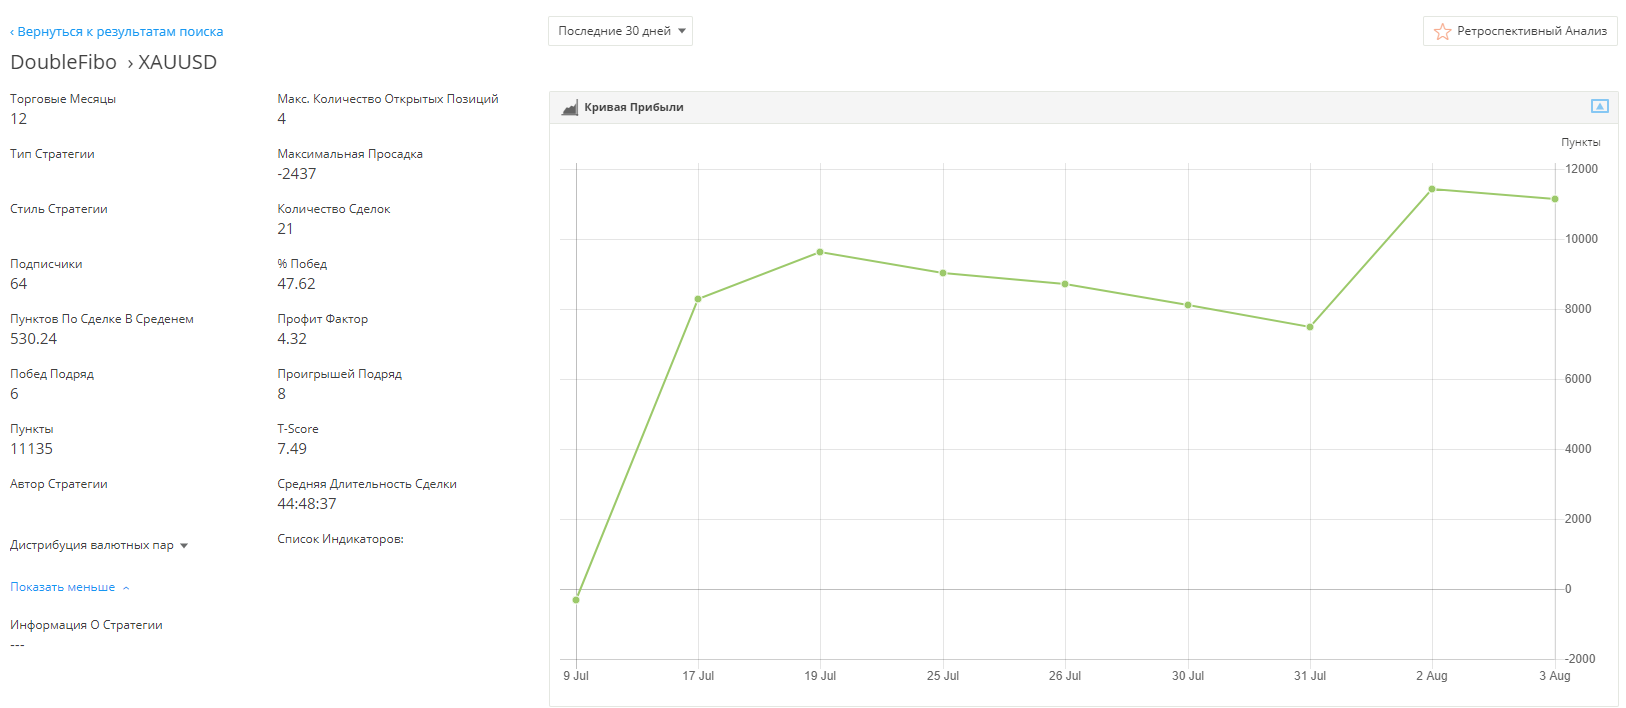The height and width of the screenshot is (708, 1626).
Task: Click the star icon for Ретроспективный Анализ
Action: (x=1442, y=32)
